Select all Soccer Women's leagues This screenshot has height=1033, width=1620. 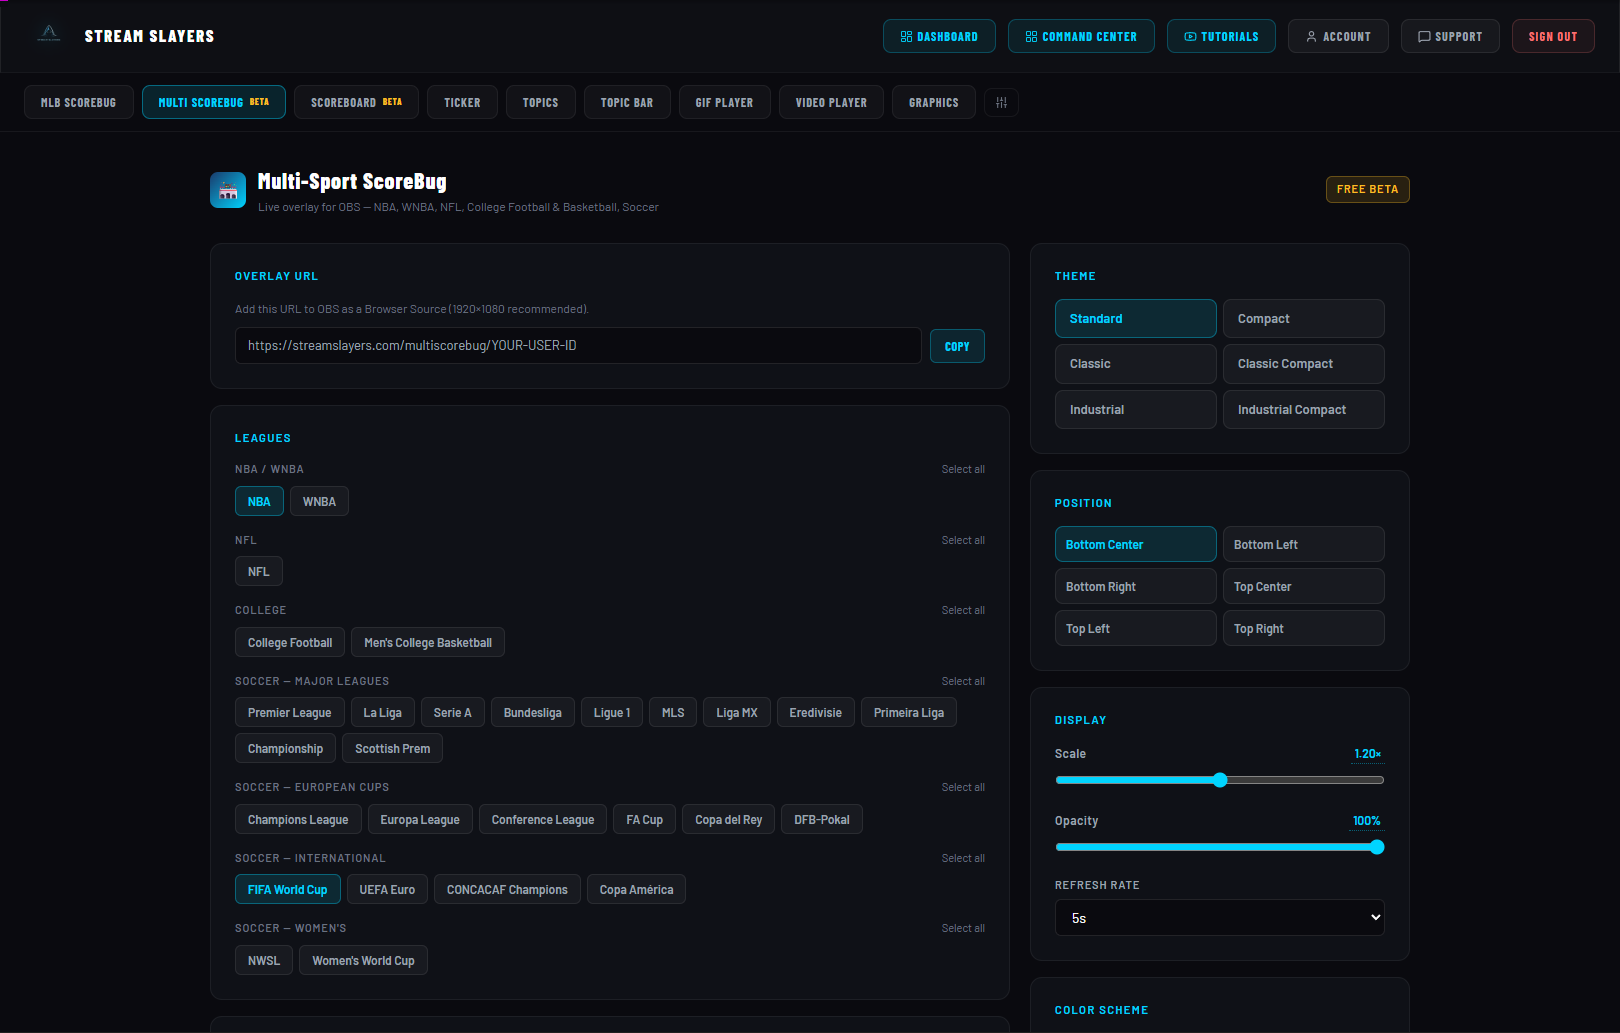click(963, 928)
